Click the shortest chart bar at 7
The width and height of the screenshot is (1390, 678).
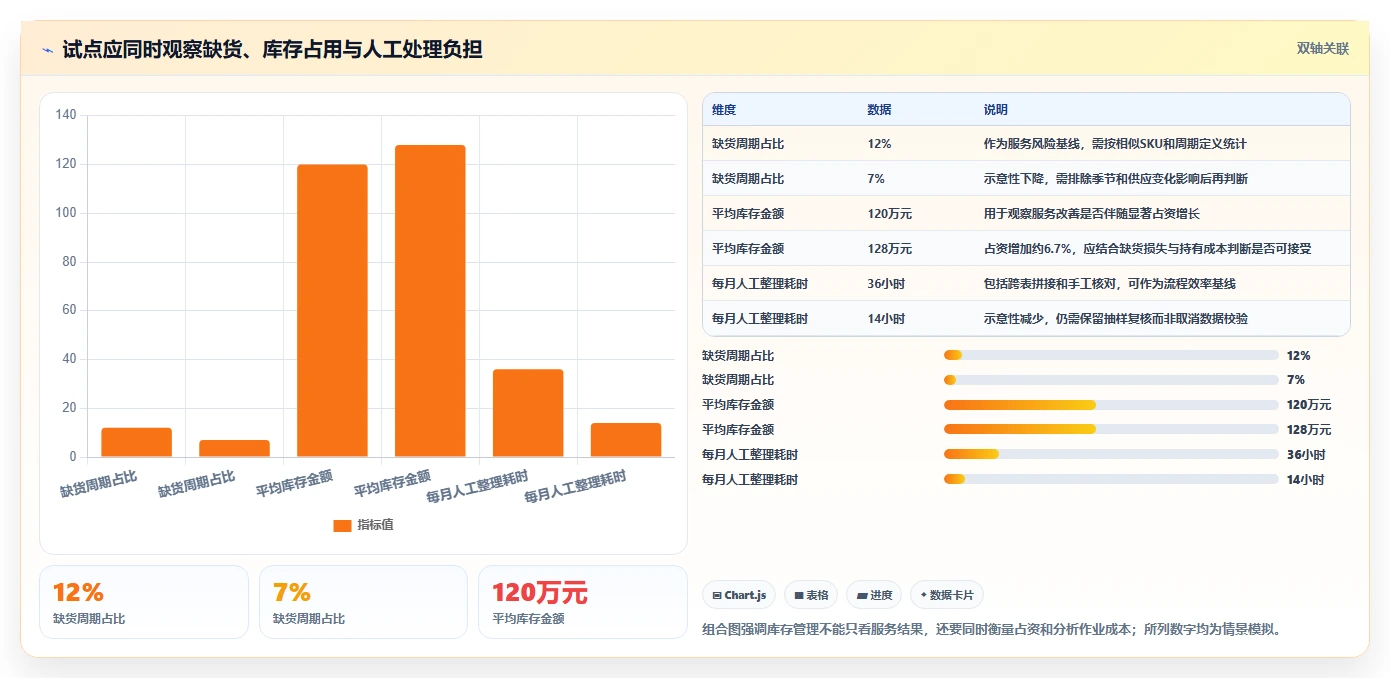234,449
